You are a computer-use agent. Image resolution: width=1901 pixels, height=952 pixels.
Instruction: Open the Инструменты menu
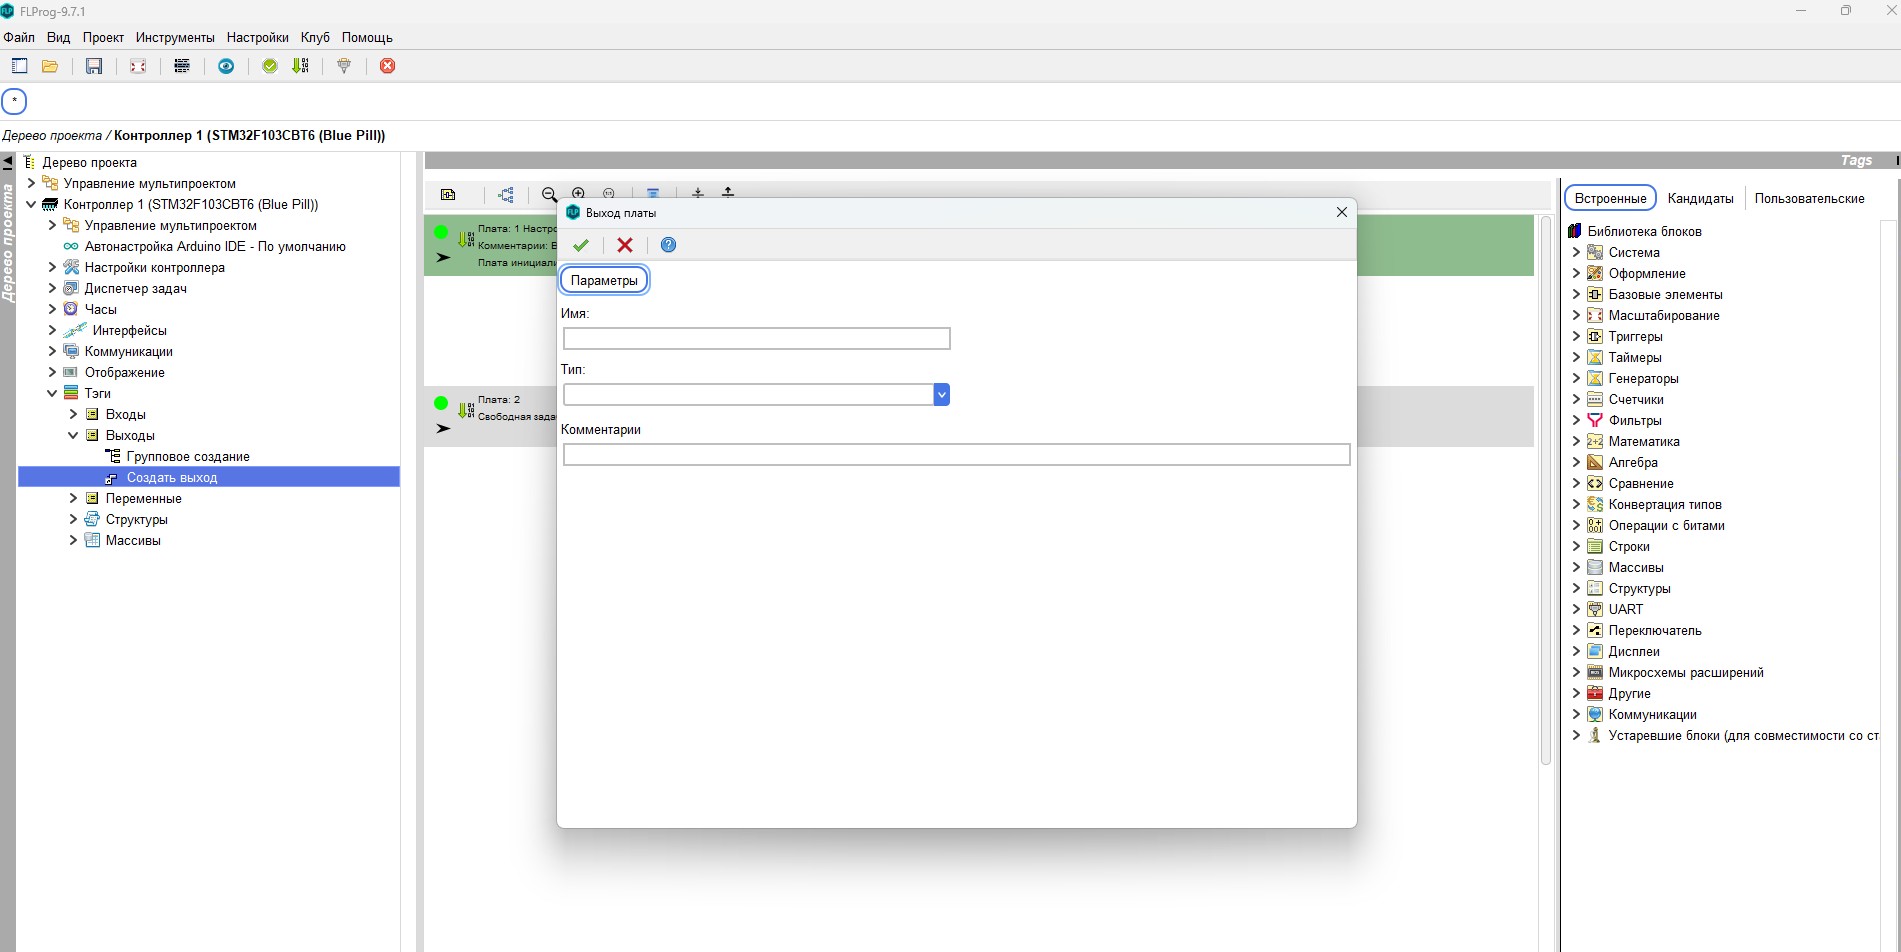point(175,37)
